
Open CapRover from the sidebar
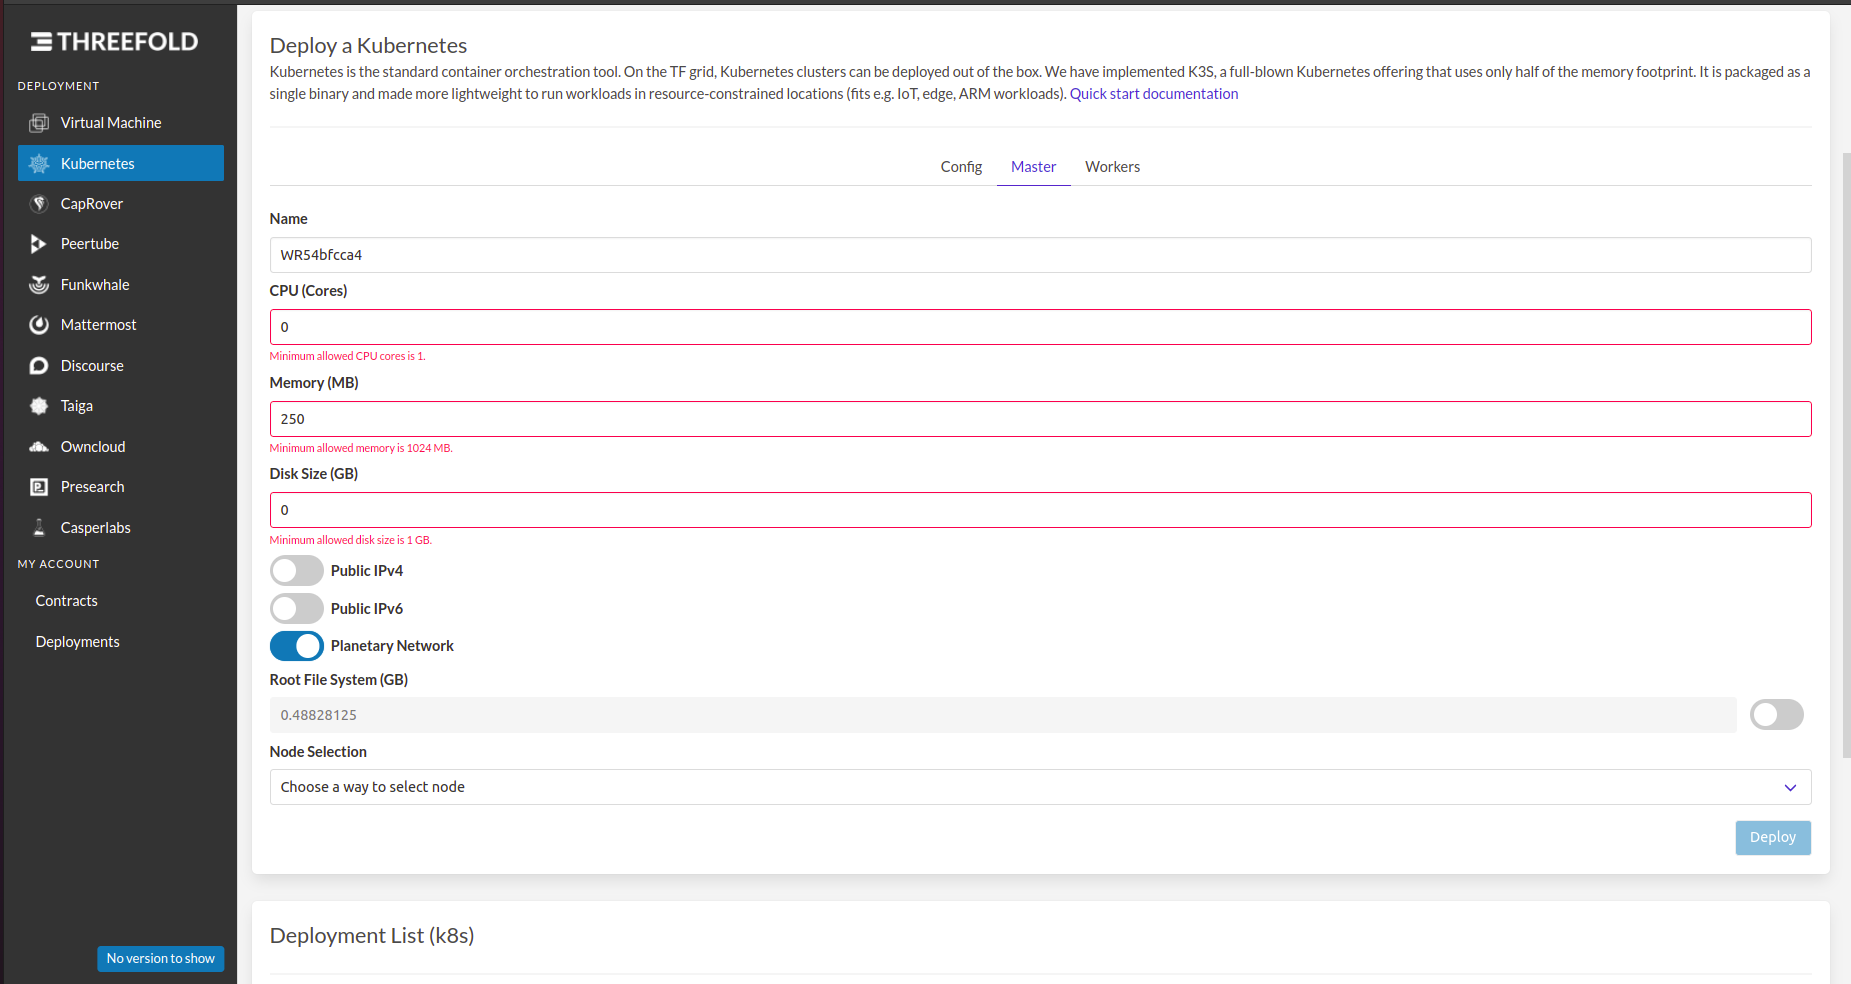click(91, 203)
